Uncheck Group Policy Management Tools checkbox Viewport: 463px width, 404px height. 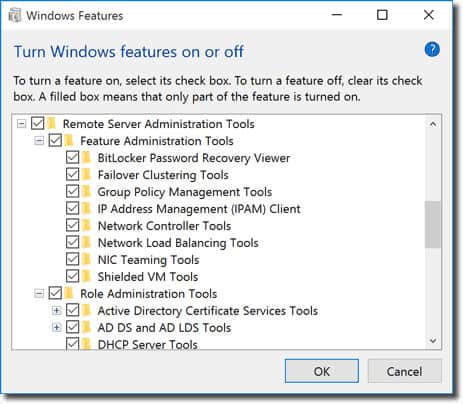coord(72,192)
